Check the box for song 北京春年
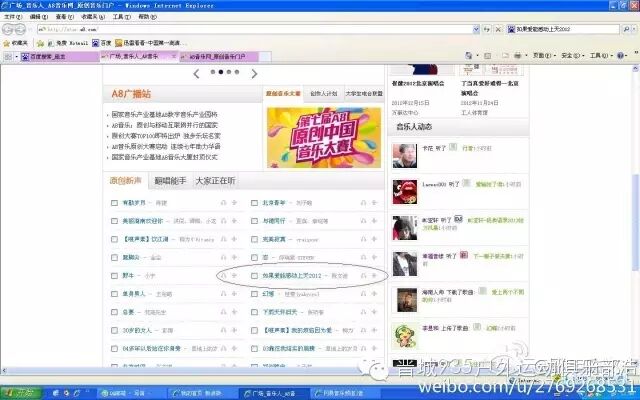Viewport: 640px width, 400px height. point(254,203)
